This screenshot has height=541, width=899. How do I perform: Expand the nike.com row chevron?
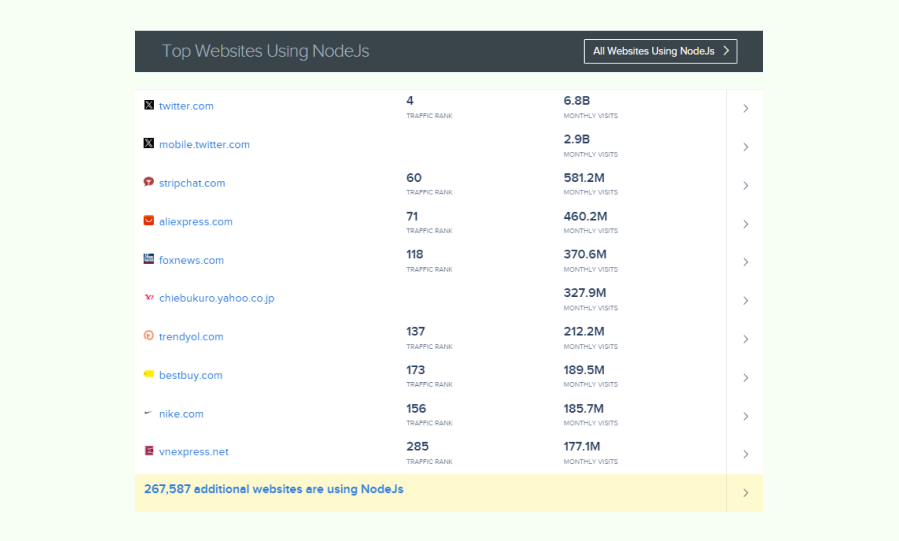[745, 416]
